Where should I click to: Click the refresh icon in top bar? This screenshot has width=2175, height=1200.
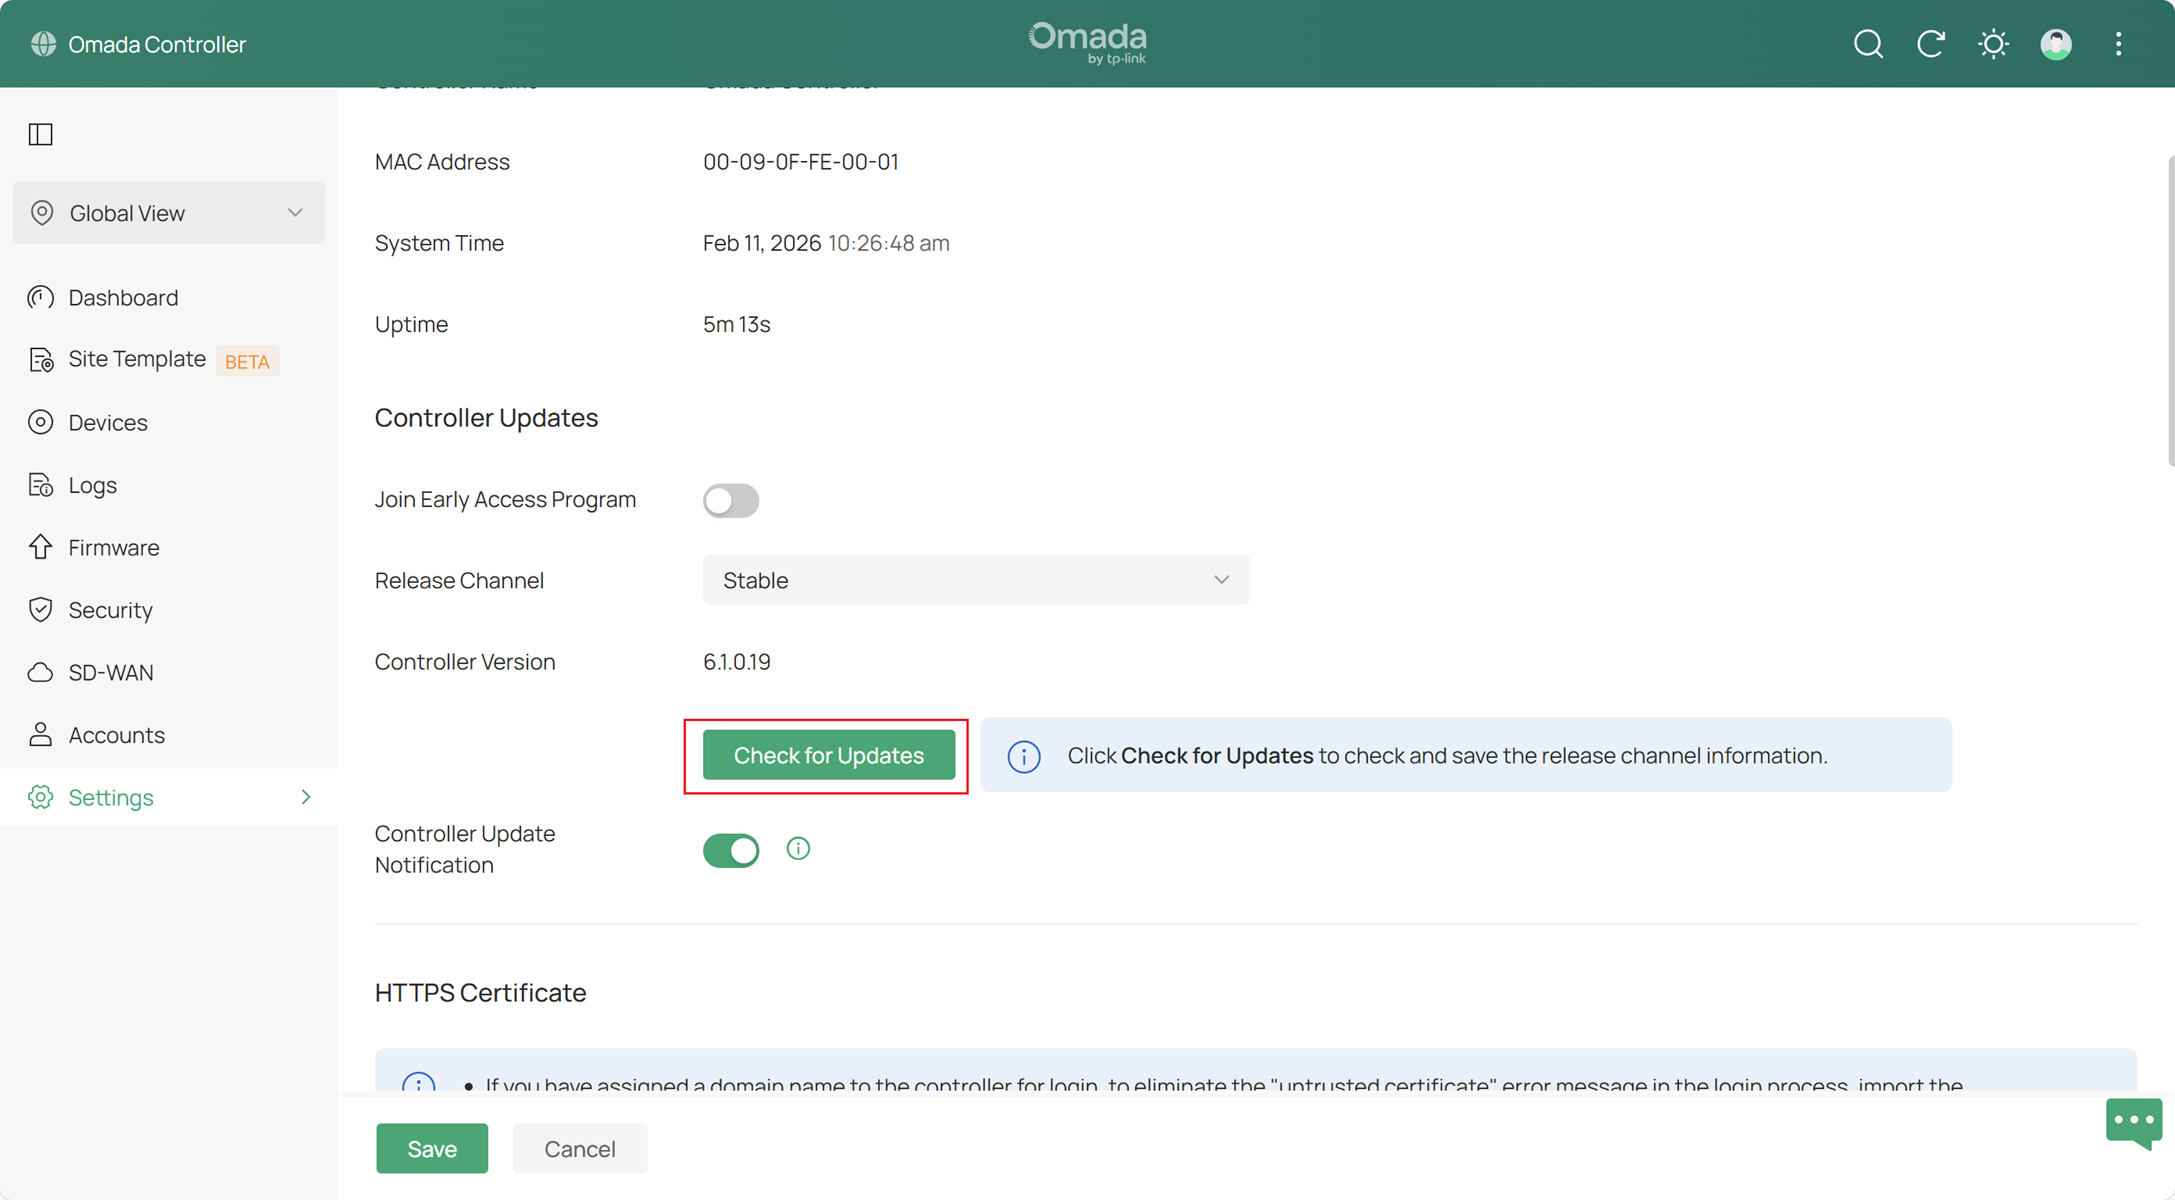pyautogui.click(x=1930, y=44)
